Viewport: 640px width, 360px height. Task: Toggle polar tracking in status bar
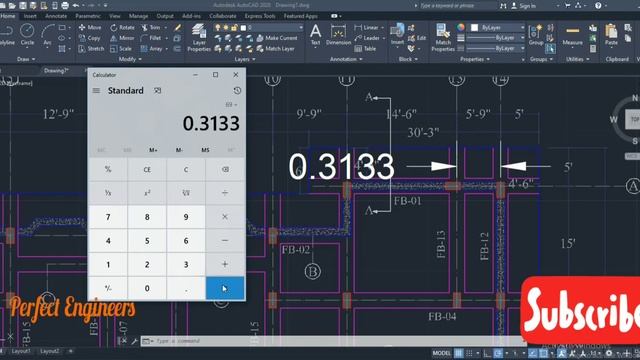point(498,353)
